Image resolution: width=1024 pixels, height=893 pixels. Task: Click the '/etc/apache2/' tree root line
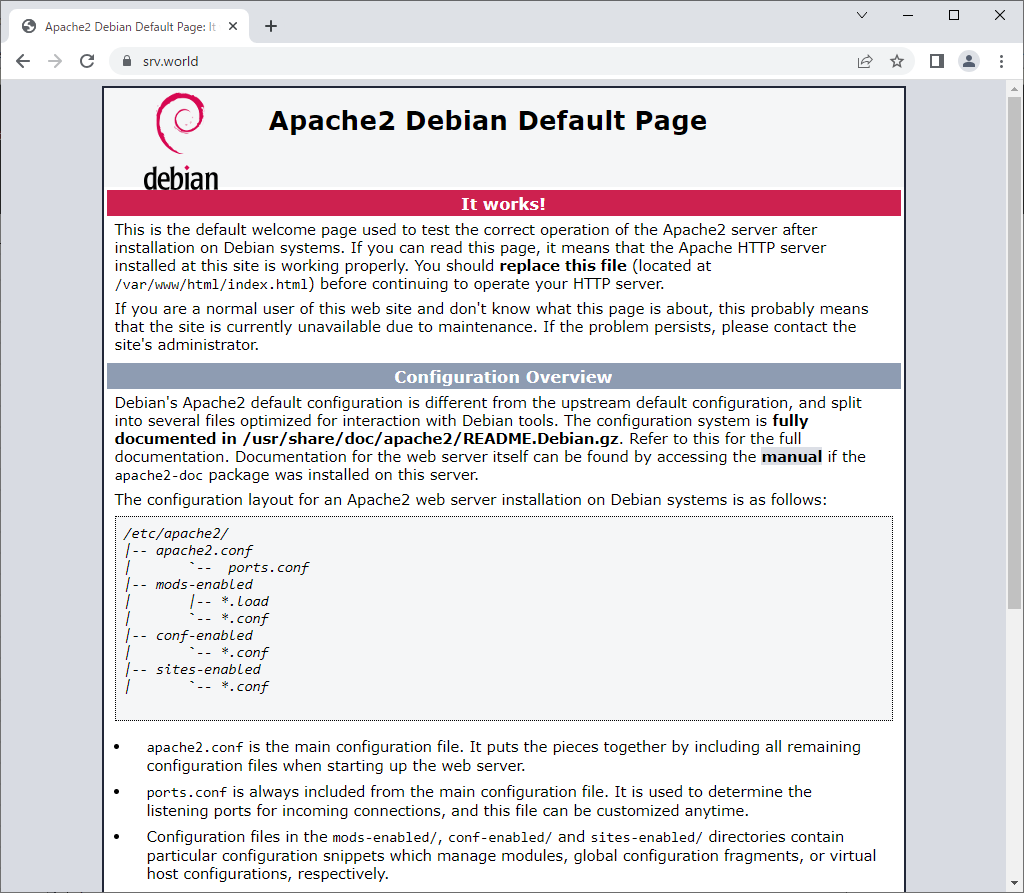176,534
